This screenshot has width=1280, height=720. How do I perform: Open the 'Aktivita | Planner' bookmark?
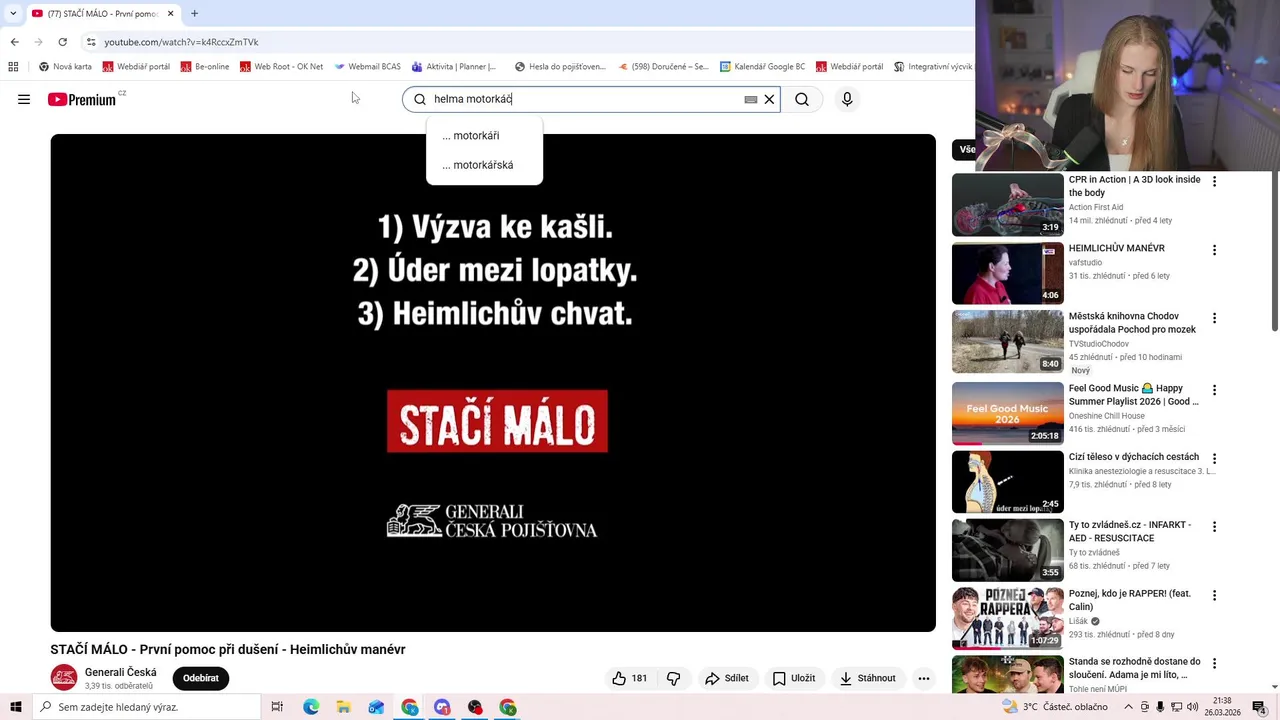click(x=454, y=67)
